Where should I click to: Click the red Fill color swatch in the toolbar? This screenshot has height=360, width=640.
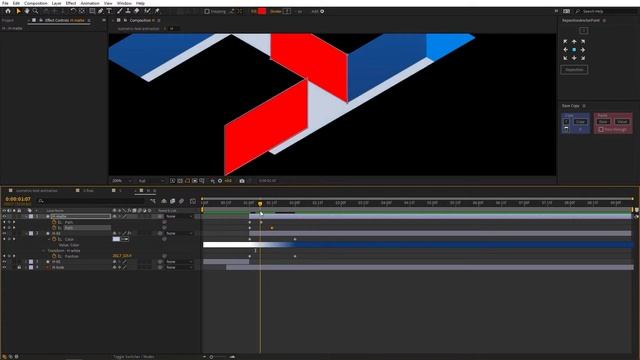coord(262,11)
